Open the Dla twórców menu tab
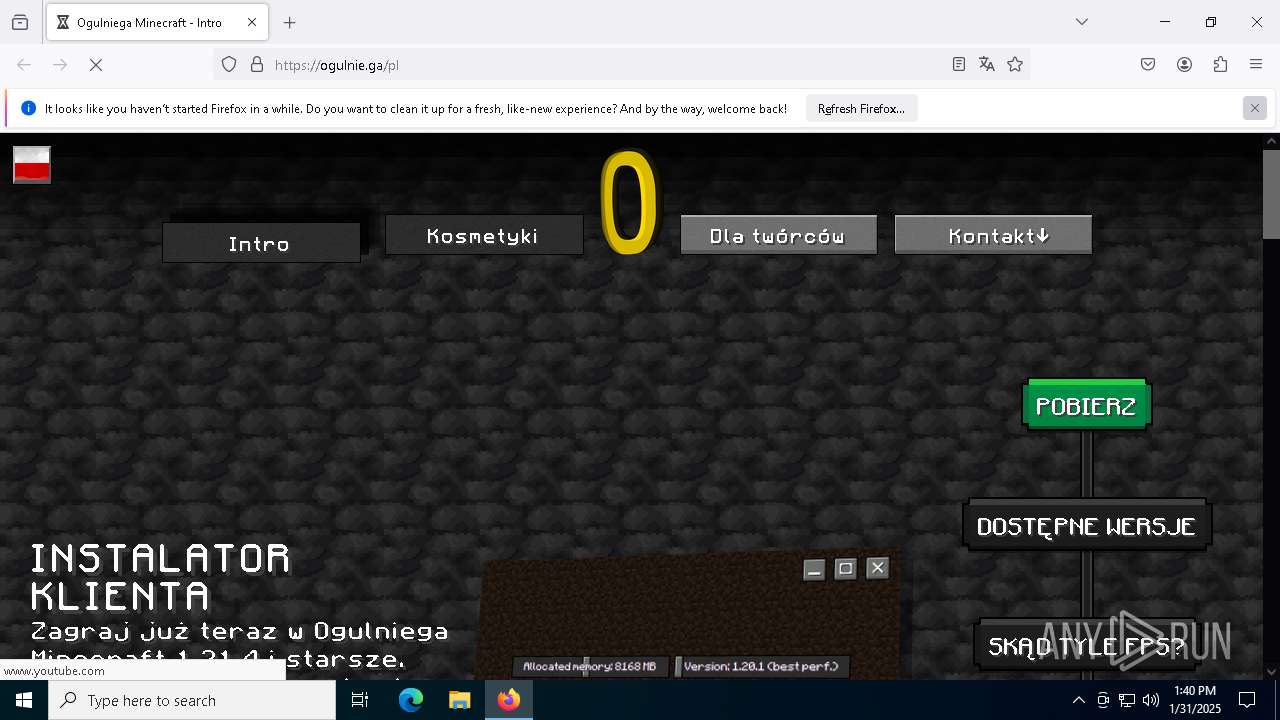 (778, 235)
